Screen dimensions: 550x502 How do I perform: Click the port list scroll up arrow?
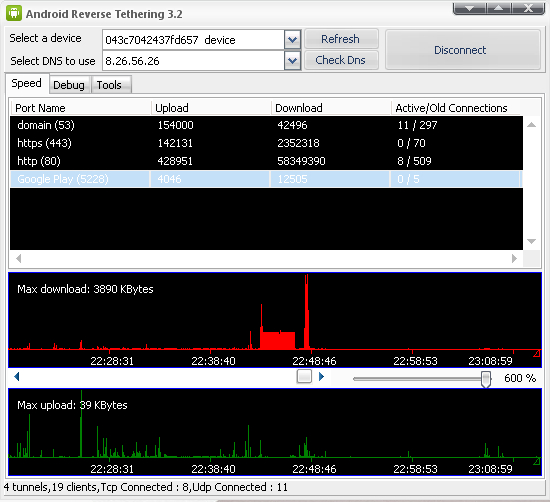[x=531, y=125]
